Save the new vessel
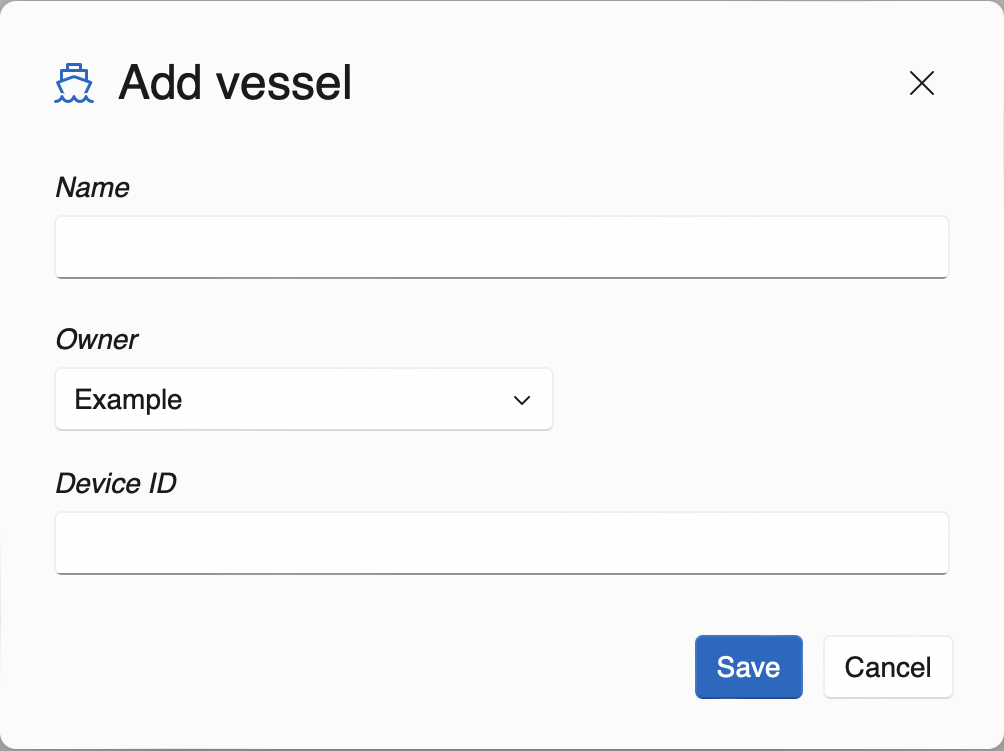Viewport: 1004px width, 751px height. pos(748,667)
